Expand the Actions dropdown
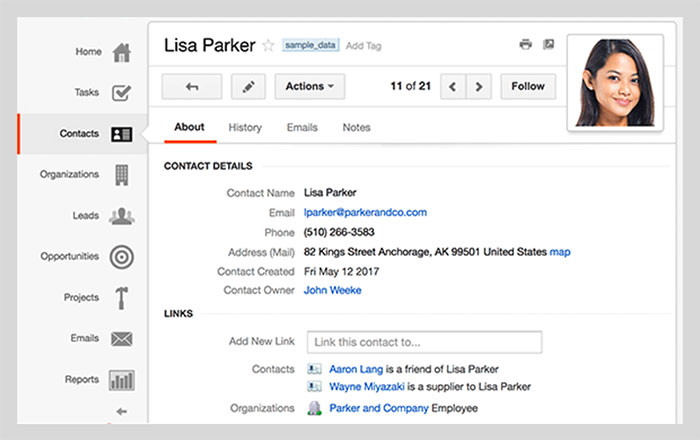Viewport: 700px width, 440px height. [x=309, y=87]
